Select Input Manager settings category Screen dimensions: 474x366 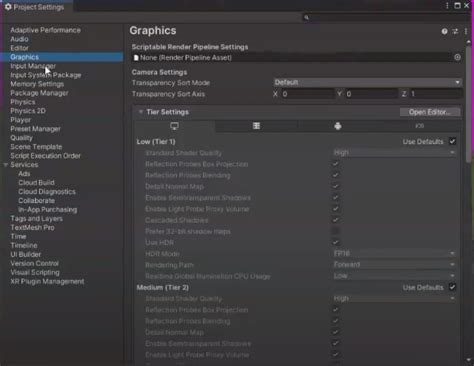click(x=33, y=66)
